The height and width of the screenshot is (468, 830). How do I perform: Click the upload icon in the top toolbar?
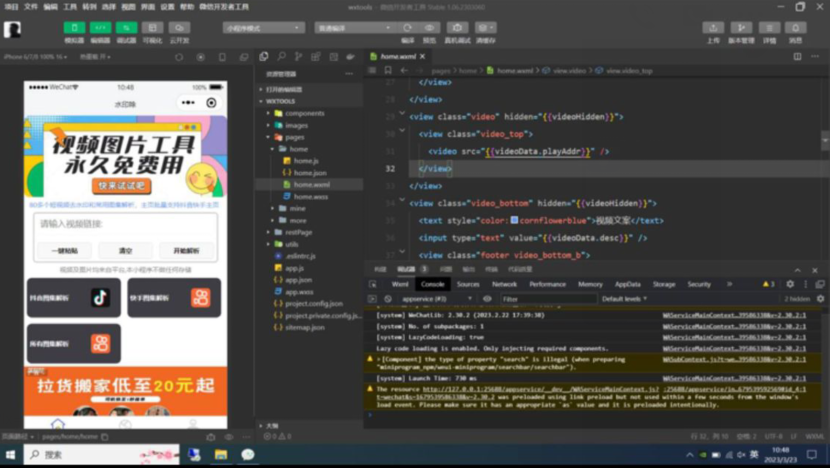tap(713, 29)
